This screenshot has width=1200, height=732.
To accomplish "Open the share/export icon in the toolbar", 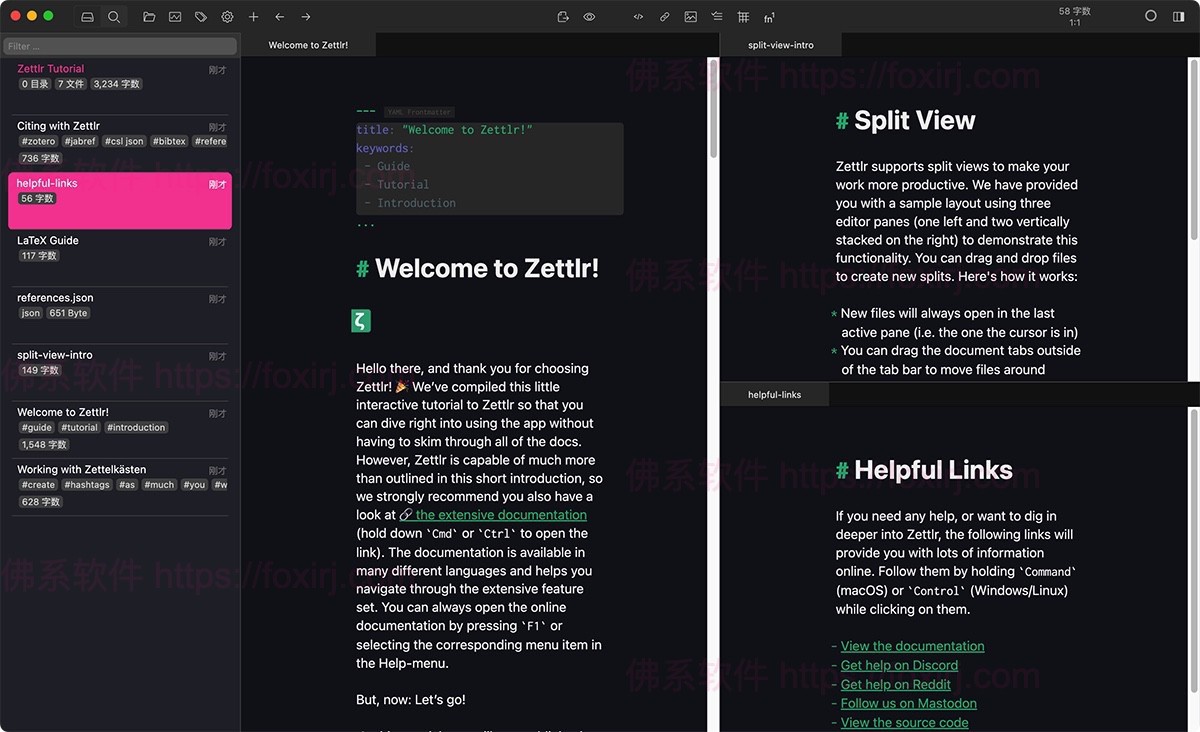I will pyautogui.click(x=561, y=16).
